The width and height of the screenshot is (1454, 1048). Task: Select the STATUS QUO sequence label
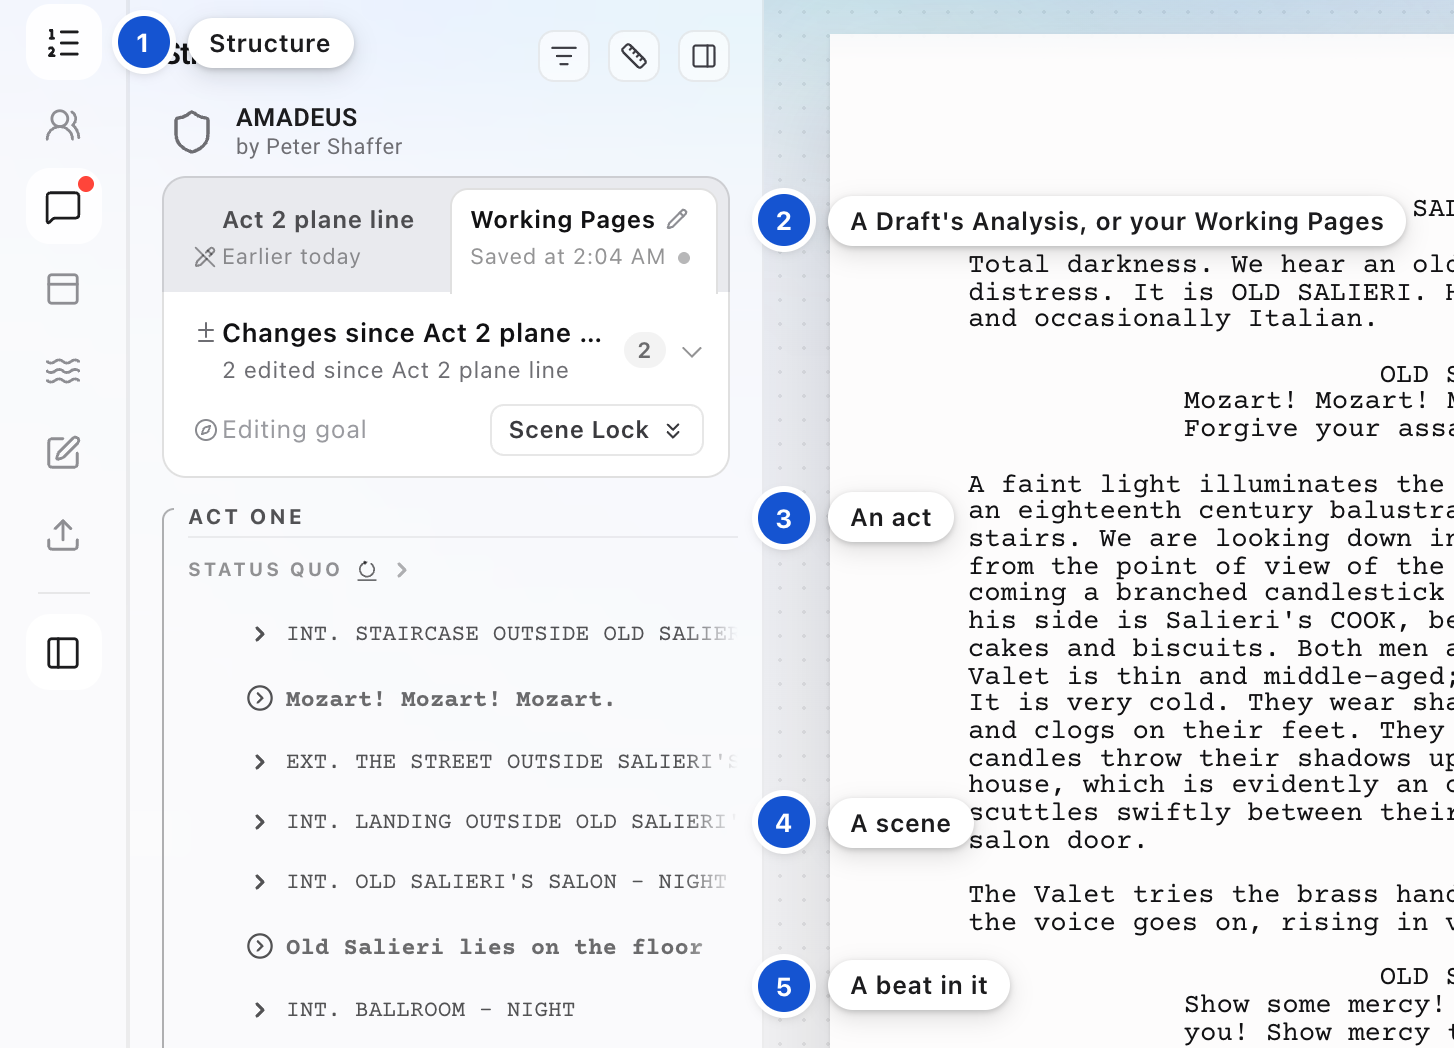[x=265, y=570]
